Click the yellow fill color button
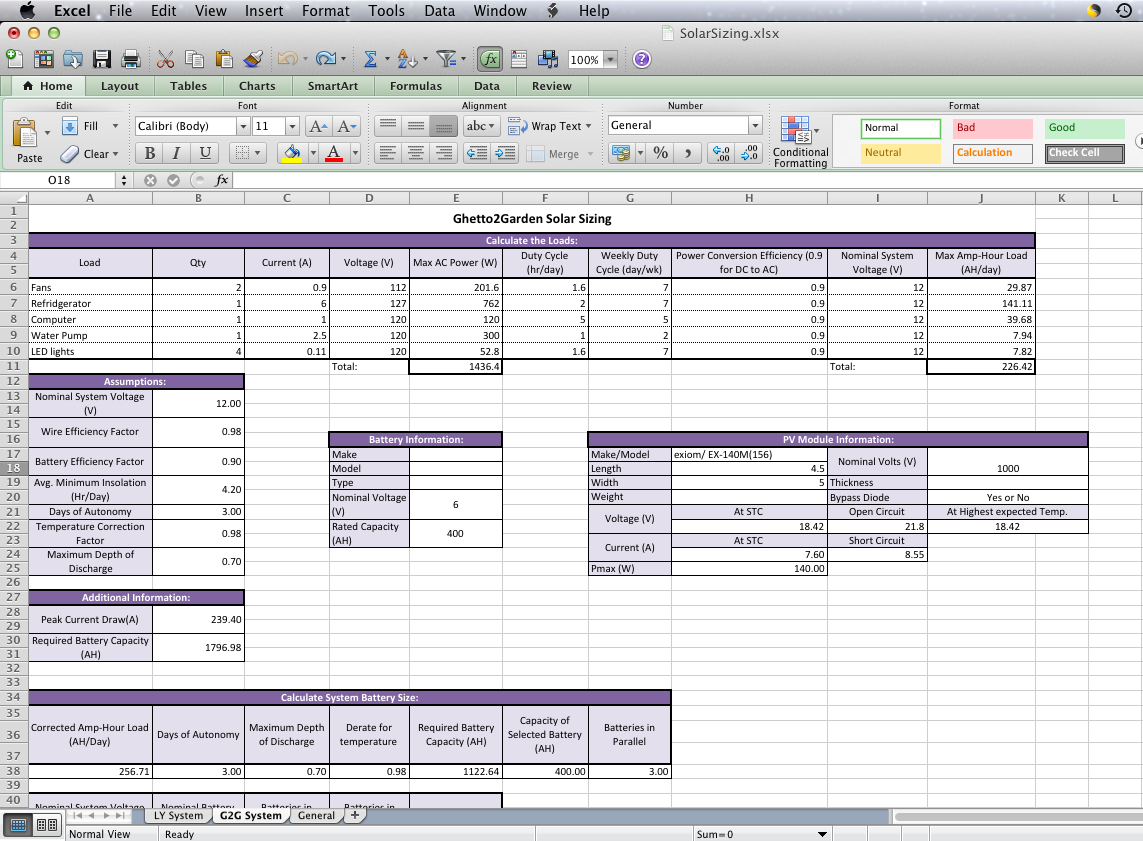The width and height of the screenshot is (1143, 841). [x=292, y=153]
